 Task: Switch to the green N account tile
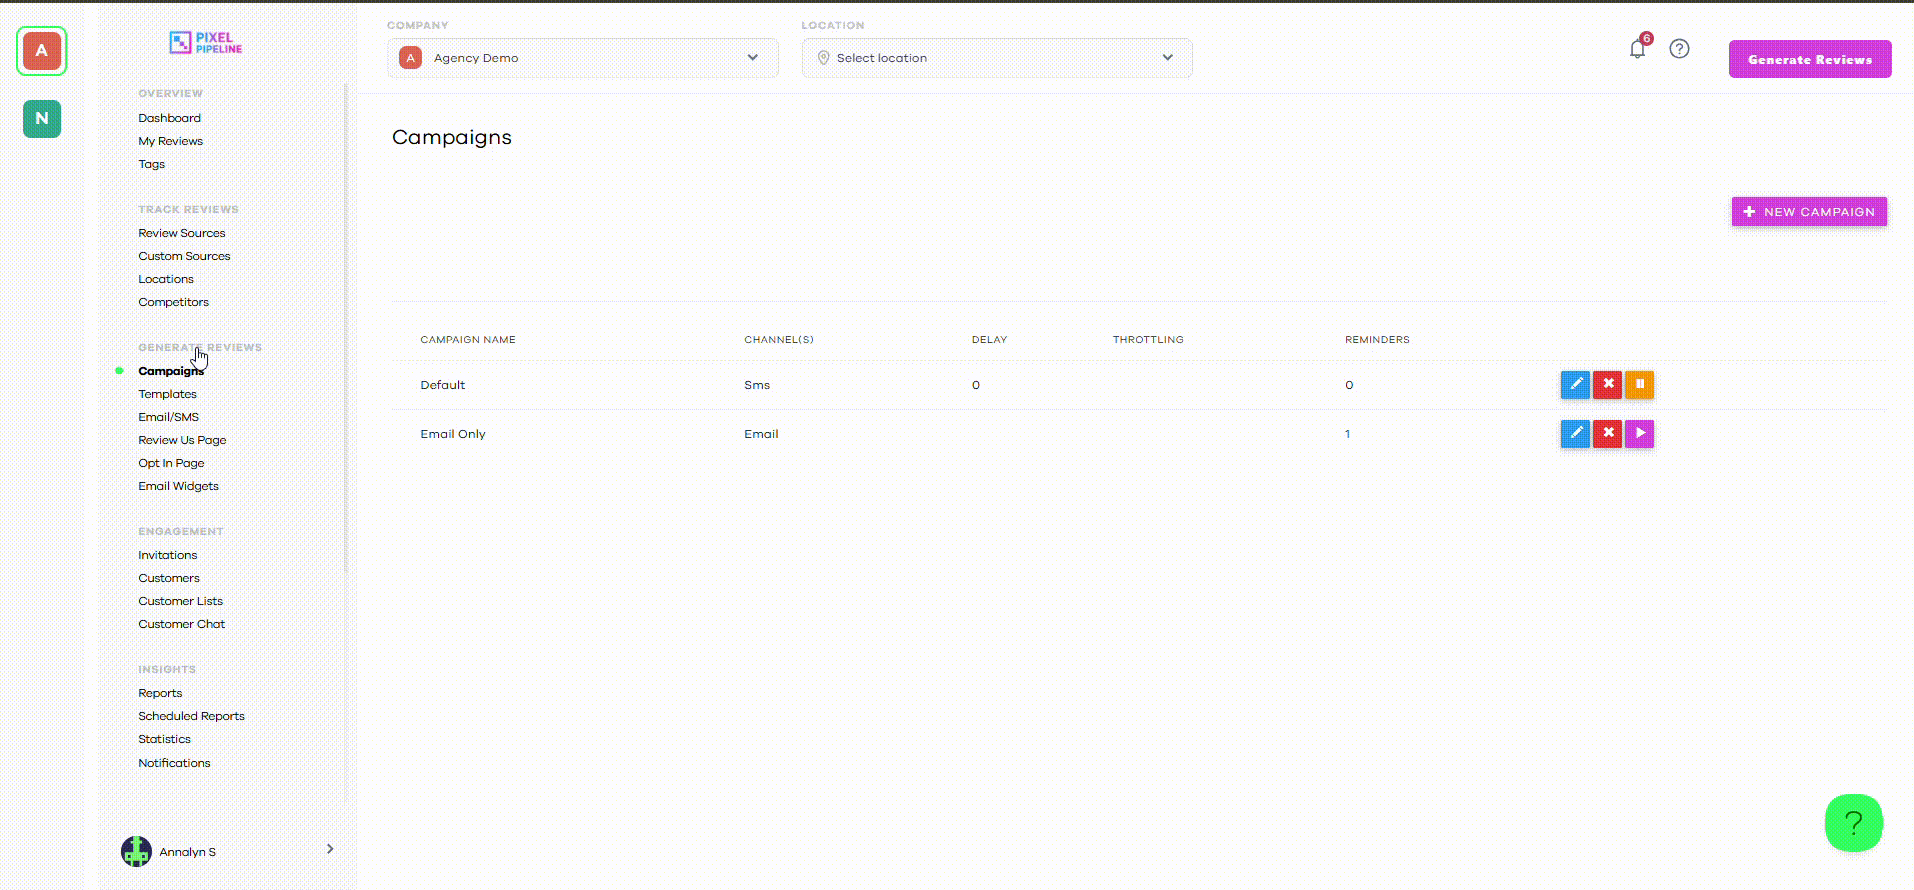[x=42, y=119]
